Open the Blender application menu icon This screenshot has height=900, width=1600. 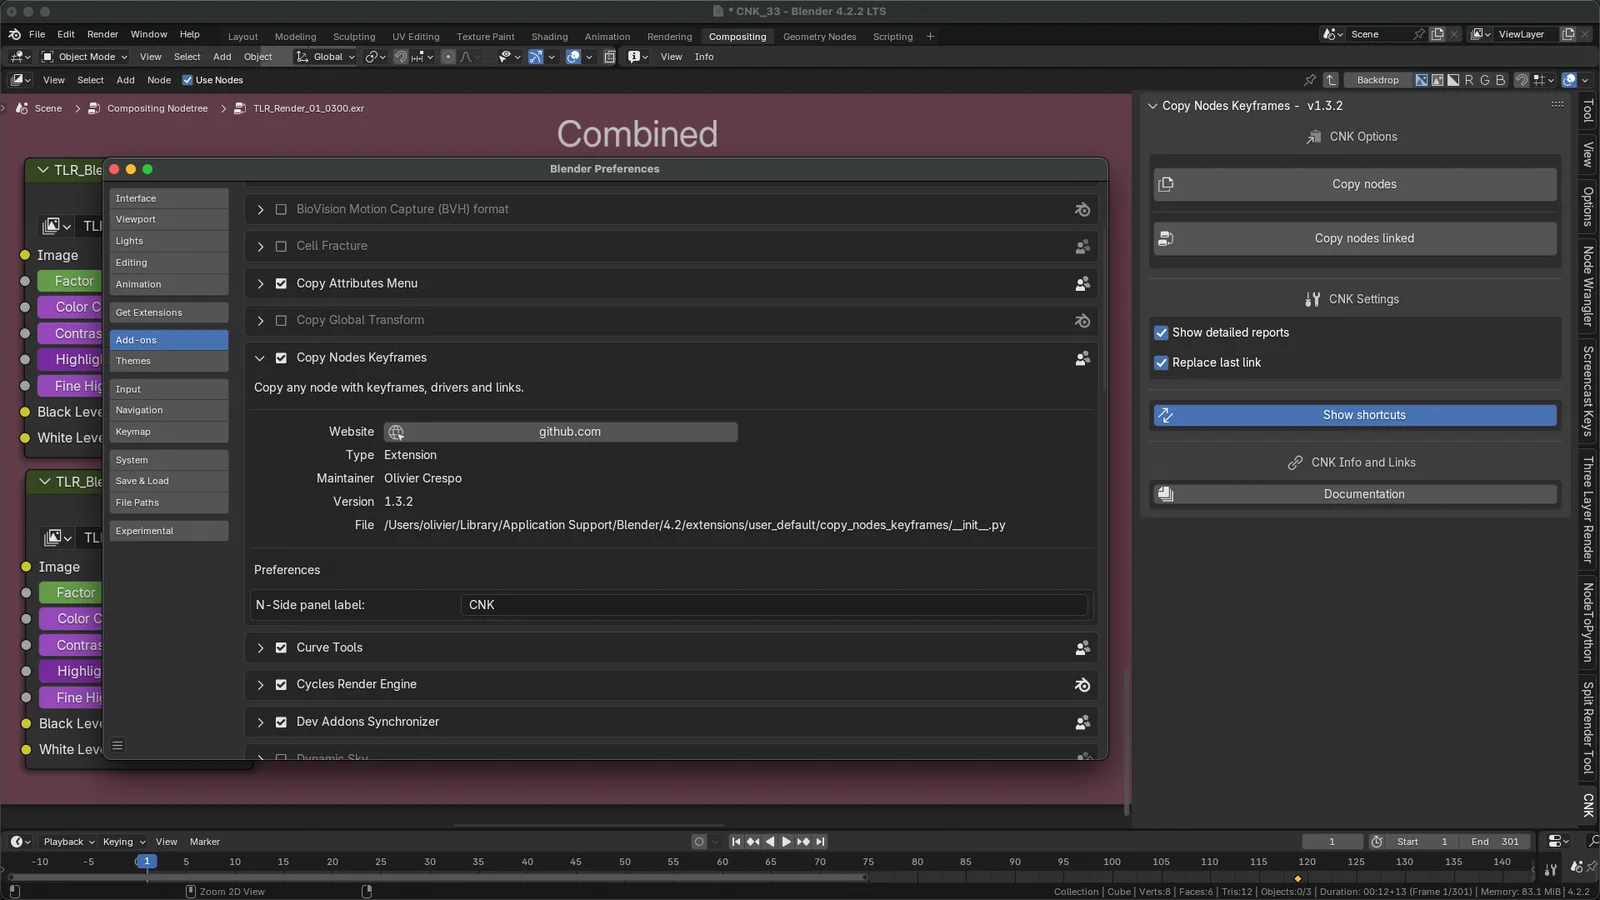14,33
